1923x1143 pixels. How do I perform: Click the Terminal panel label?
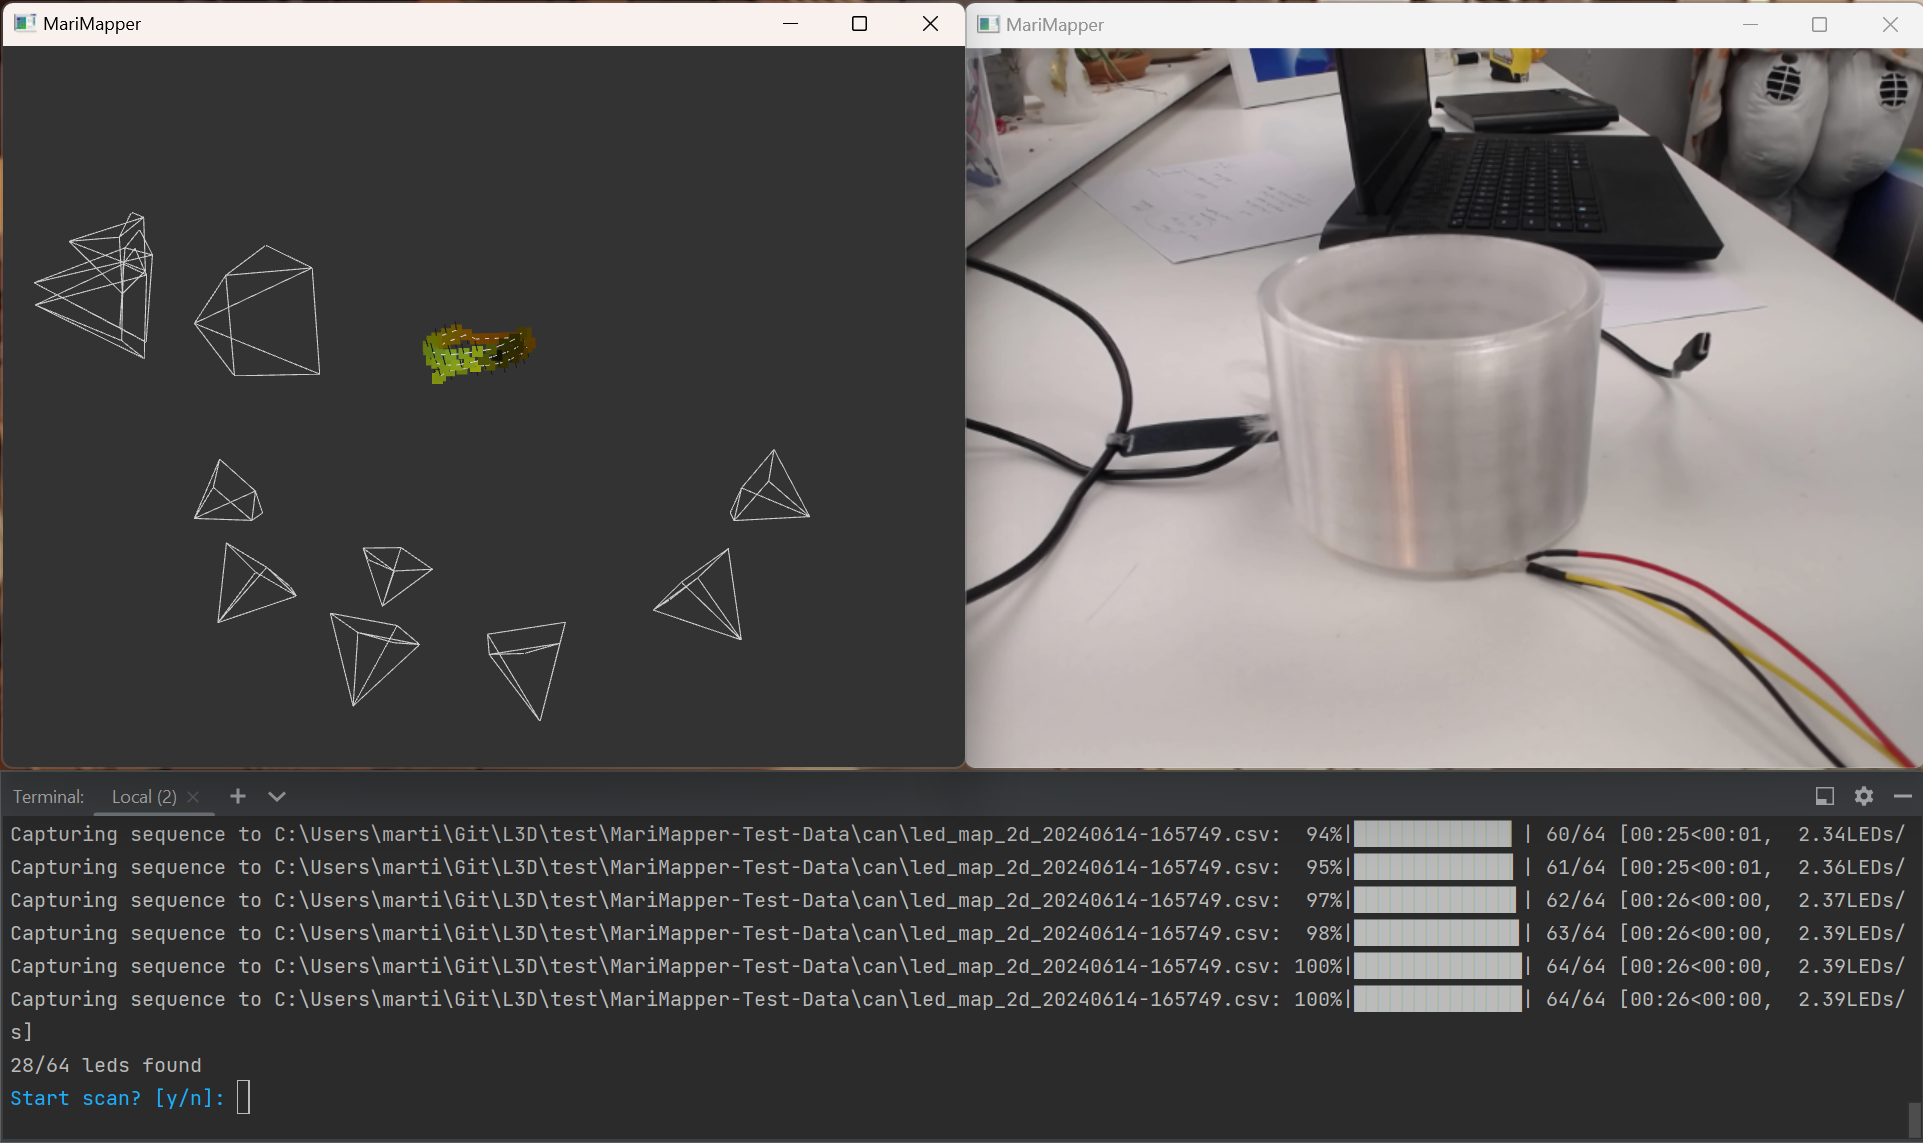coord(48,797)
